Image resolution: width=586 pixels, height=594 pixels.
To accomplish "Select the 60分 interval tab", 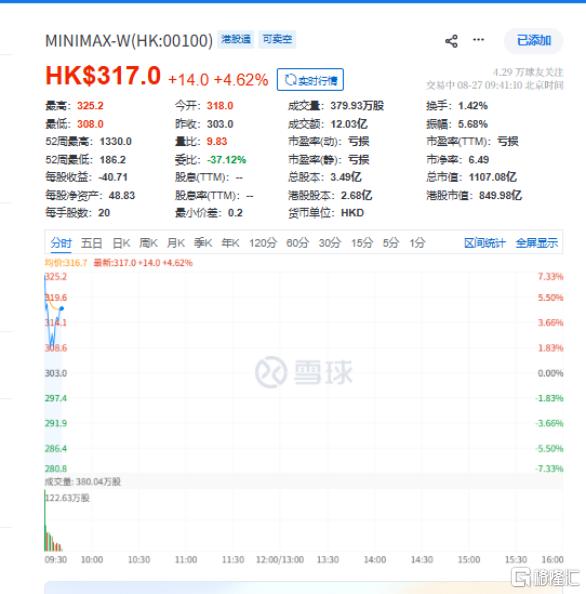I will (x=297, y=243).
